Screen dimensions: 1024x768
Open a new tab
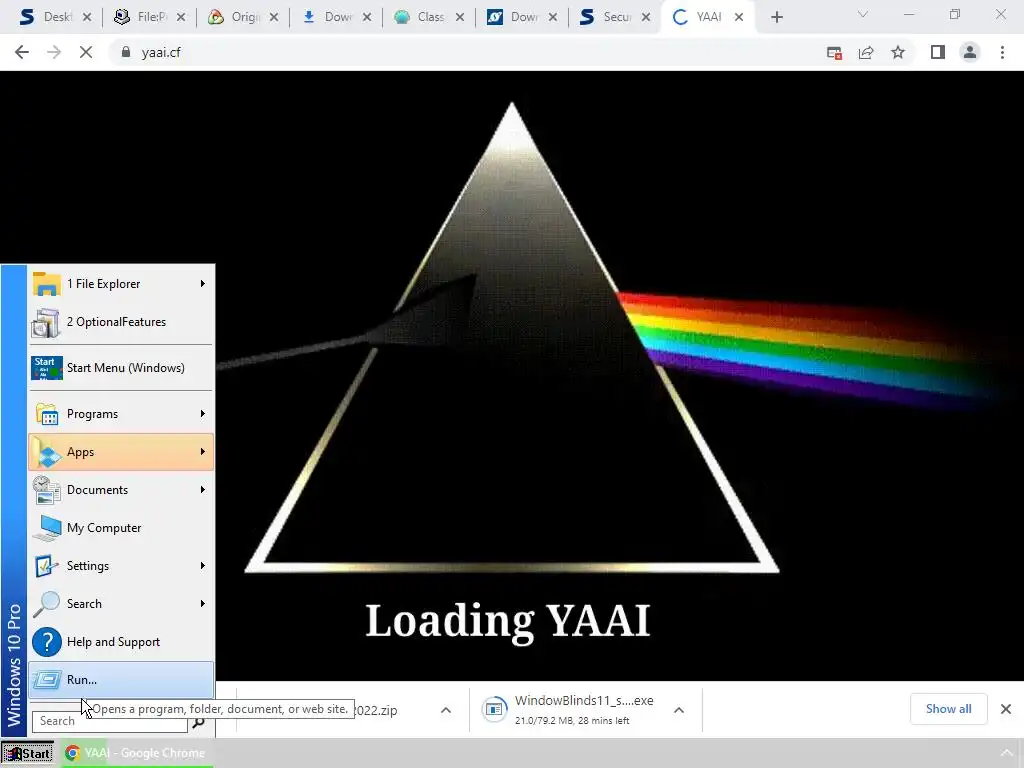776,17
